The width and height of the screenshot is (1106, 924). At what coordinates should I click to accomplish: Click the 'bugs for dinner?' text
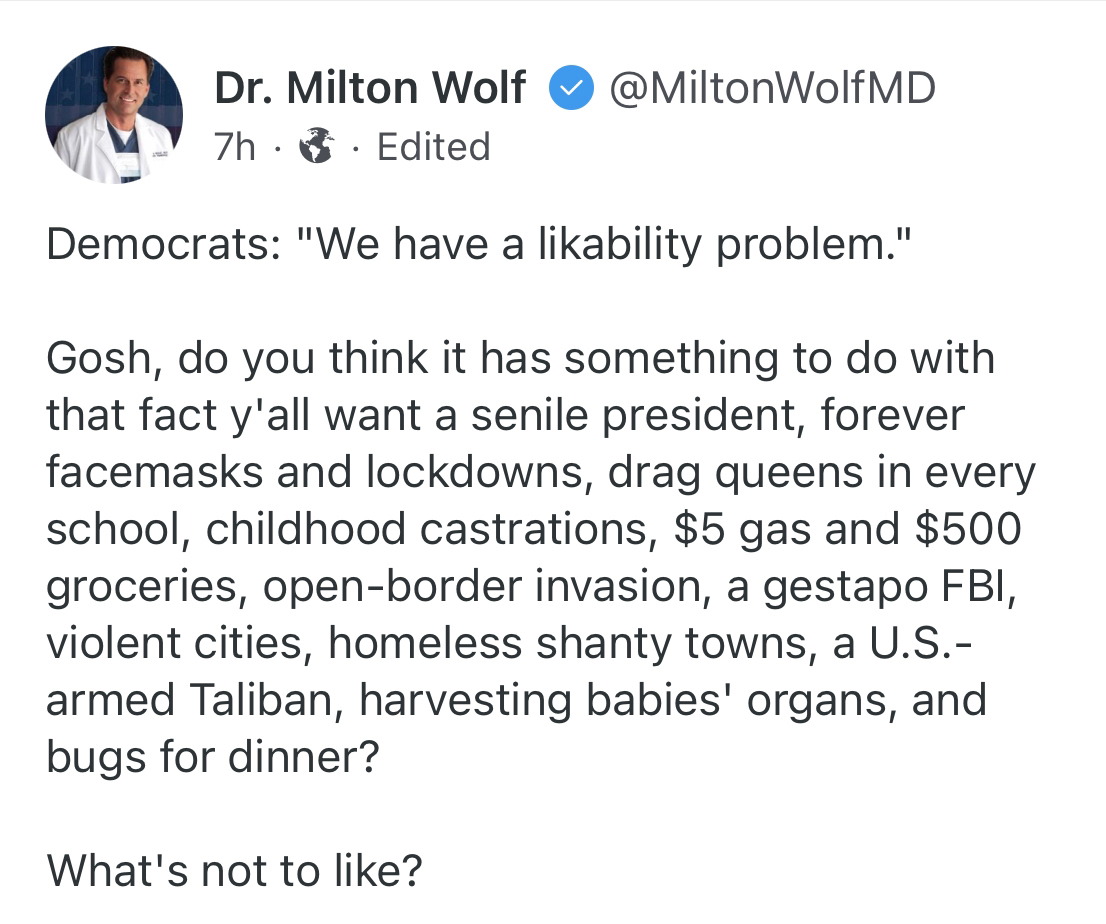coord(212,757)
